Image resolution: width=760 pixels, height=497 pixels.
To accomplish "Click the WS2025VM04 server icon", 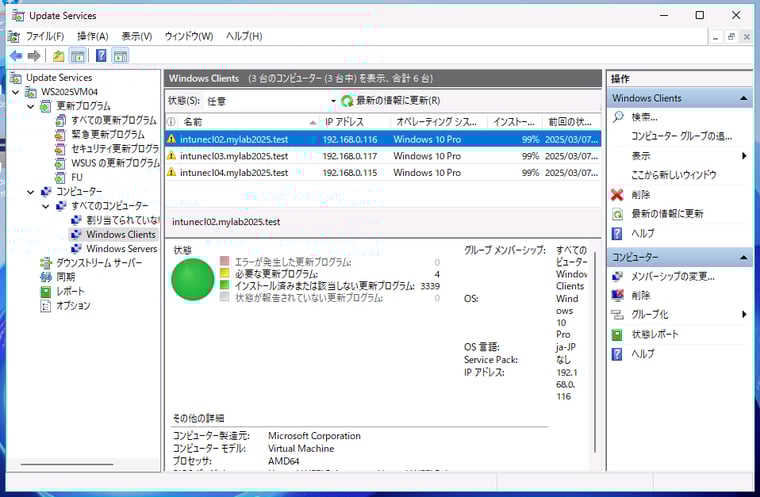I will tap(31, 92).
